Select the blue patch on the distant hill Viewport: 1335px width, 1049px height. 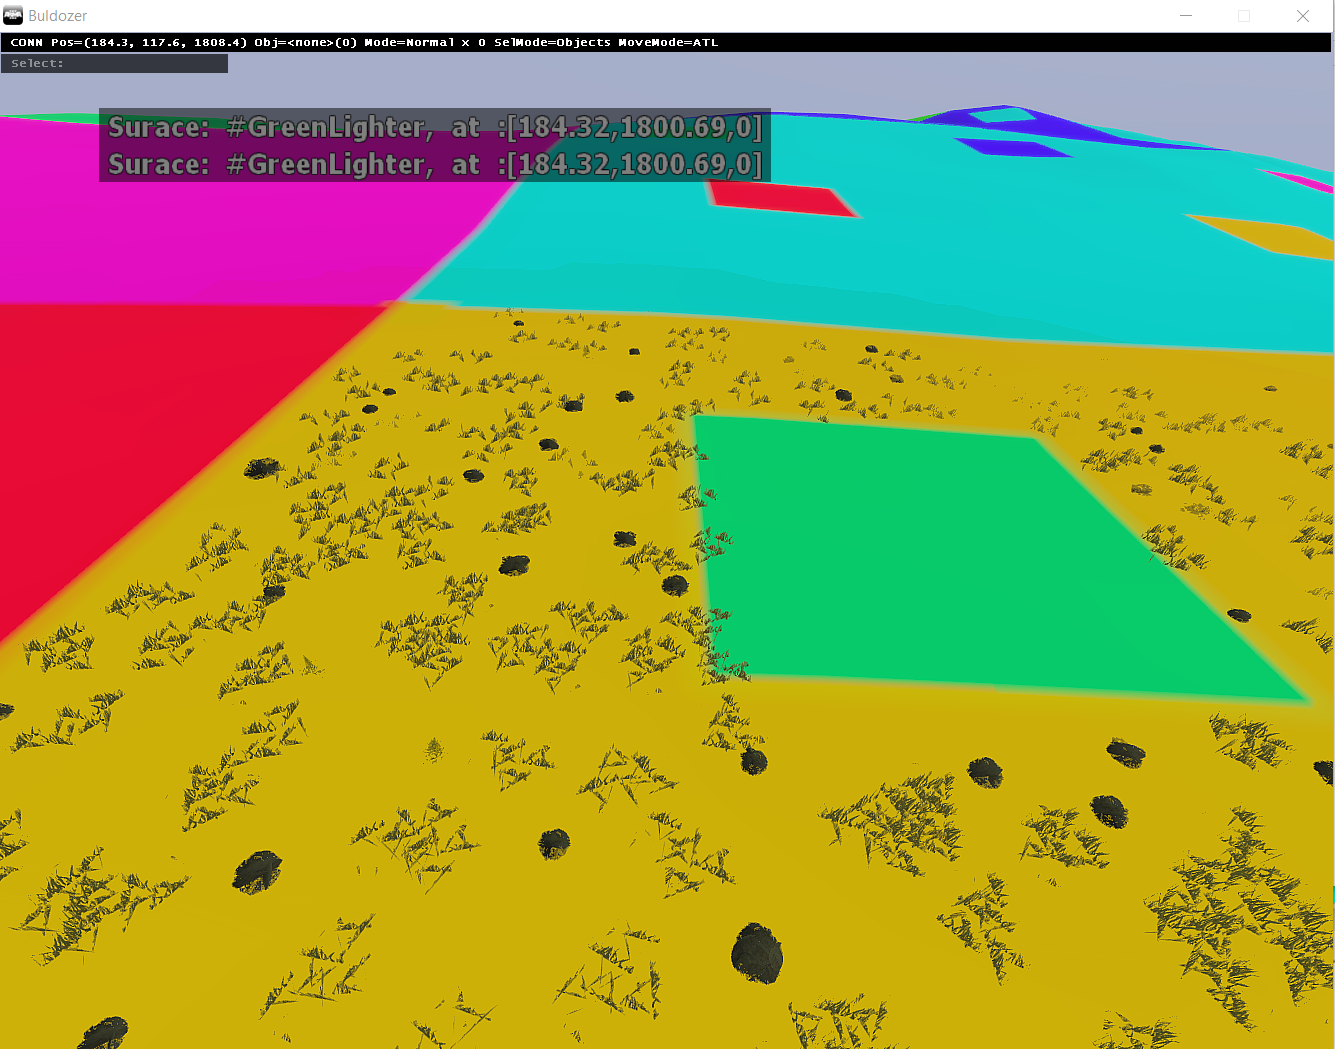click(x=1012, y=148)
